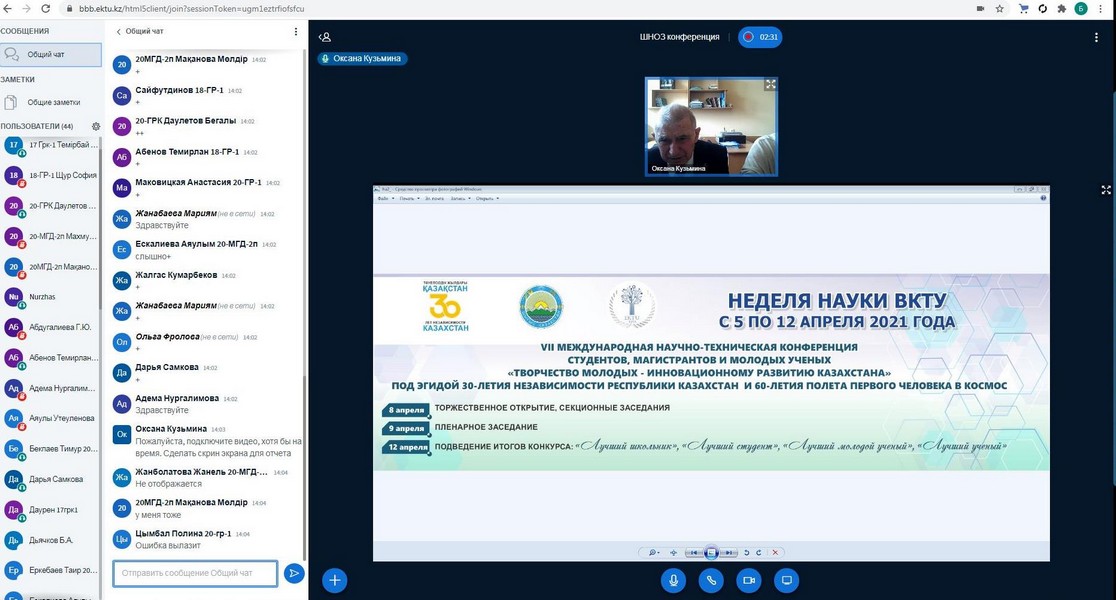1116x600 pixels.
Task: Click the photo viewer fit-to-window icon
Action: click(673, 552)
